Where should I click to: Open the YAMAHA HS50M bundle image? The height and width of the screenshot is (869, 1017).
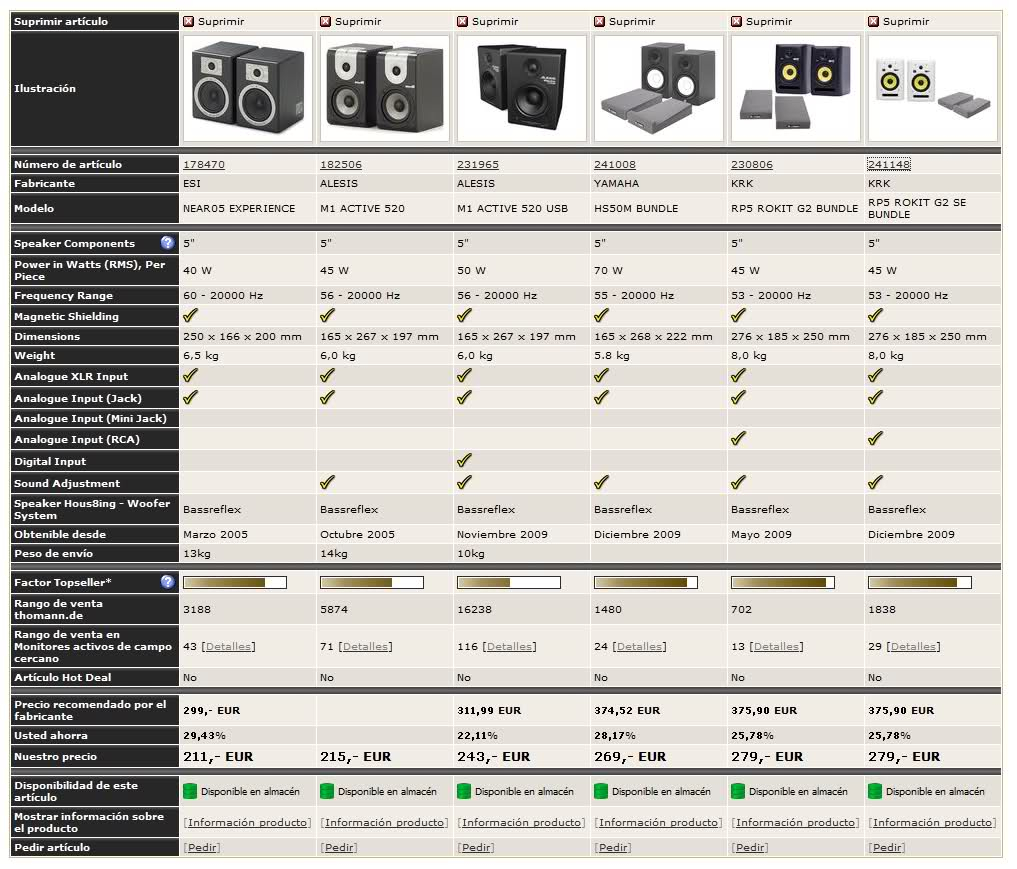pos(658,88)
